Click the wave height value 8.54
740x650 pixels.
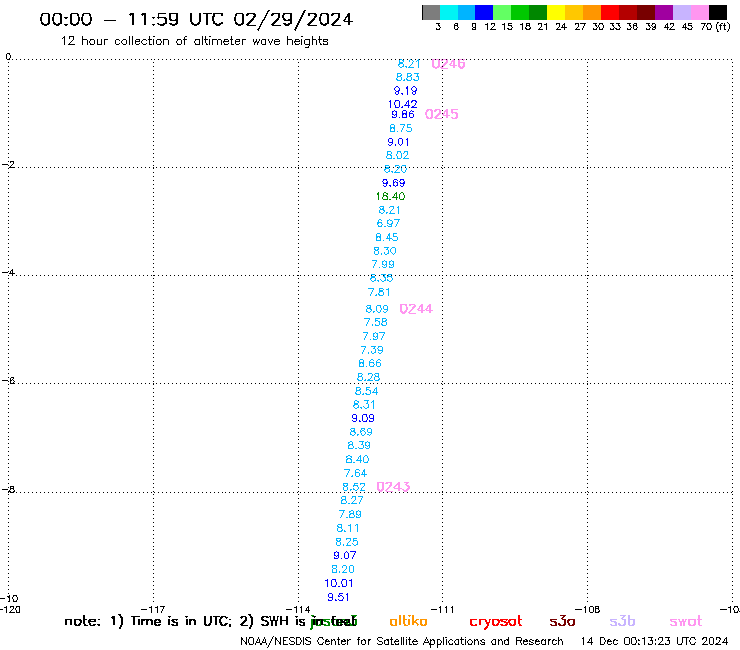coord(366,391)
